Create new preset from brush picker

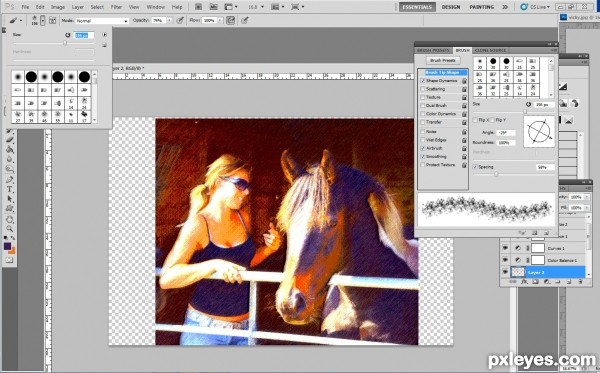click(104, 45)
